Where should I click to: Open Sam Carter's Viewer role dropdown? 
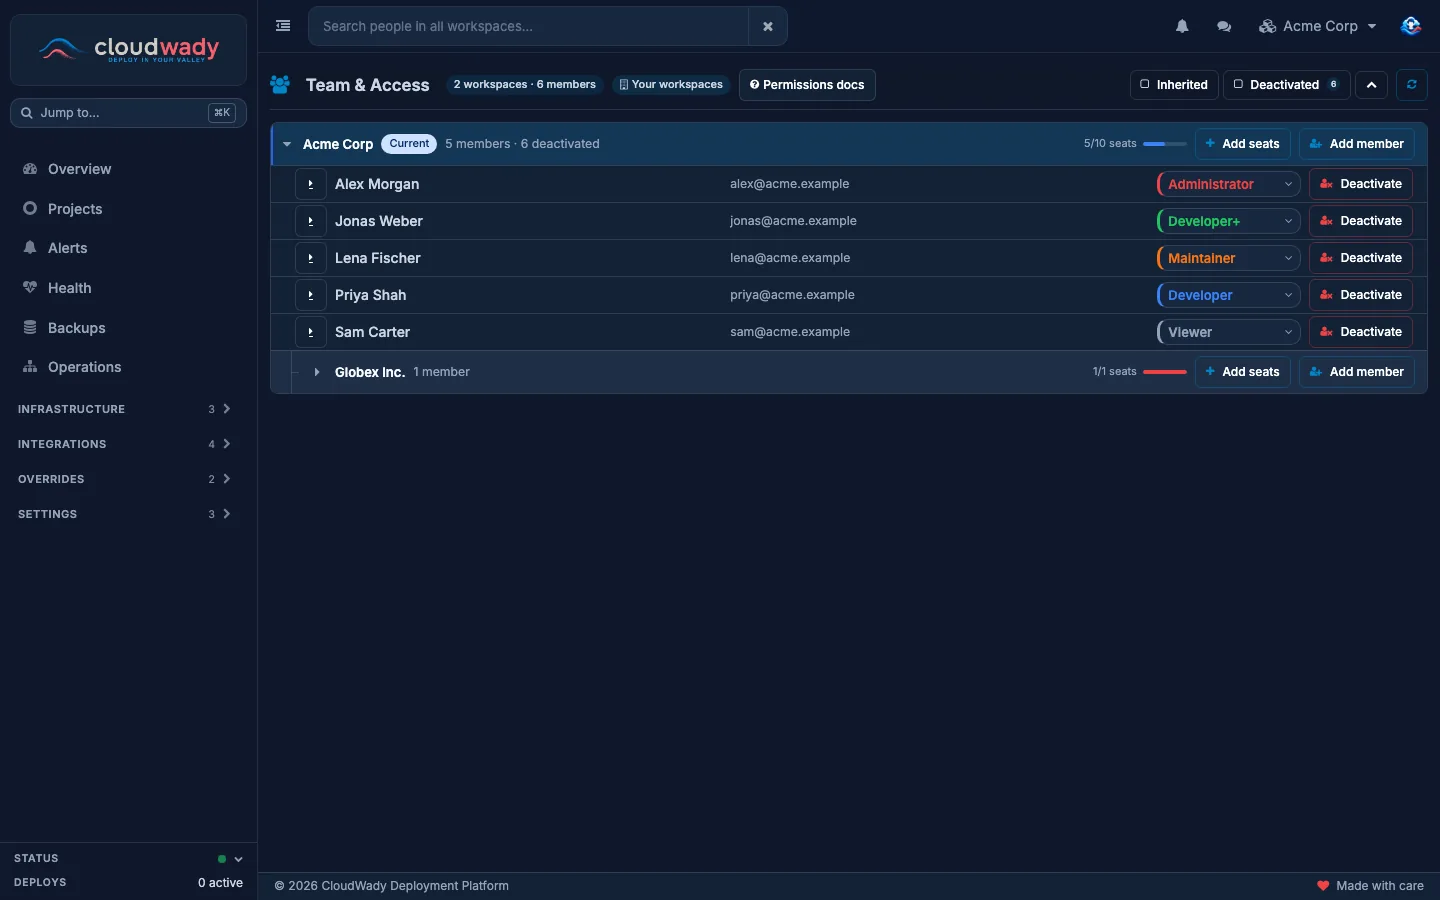pyautogui.click(x=1229, y=332)
